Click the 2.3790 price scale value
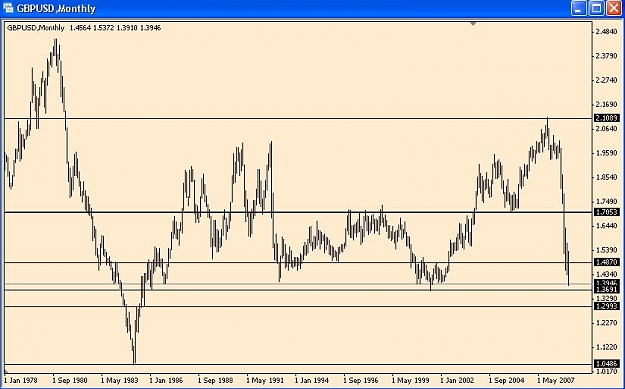 pyautogui.click(x=606, y=56)
